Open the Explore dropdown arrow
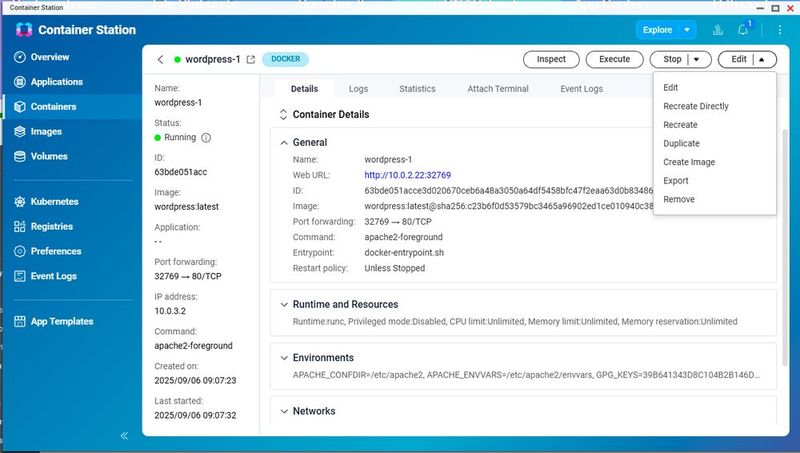 coord(687,30)
